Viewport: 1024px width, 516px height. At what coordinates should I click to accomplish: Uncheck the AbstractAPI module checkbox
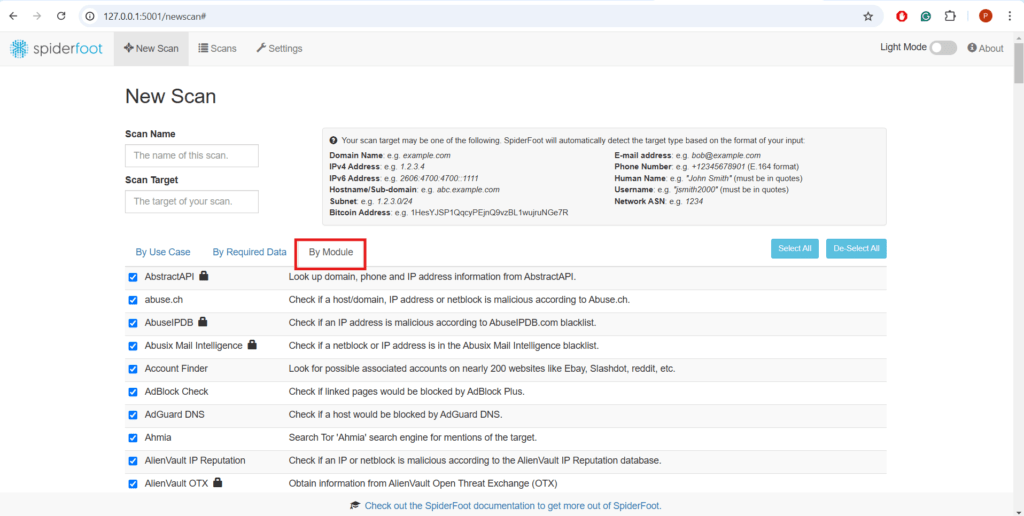click(133, 277)
